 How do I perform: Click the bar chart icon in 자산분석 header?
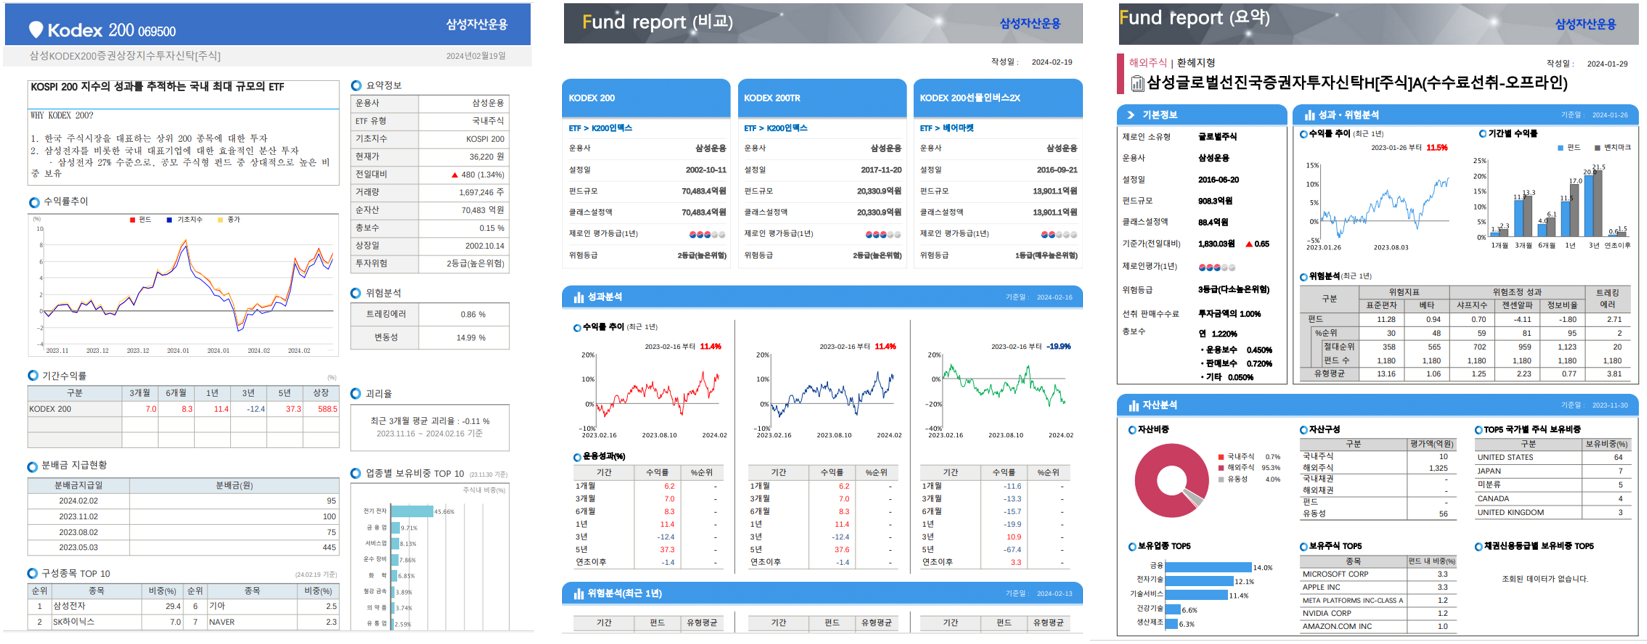[1133, 405]
